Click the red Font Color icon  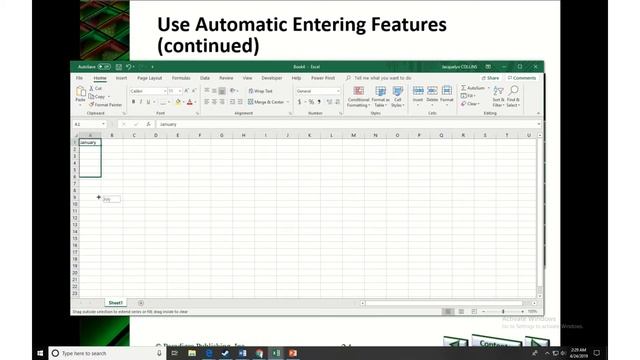click(190, 102)
